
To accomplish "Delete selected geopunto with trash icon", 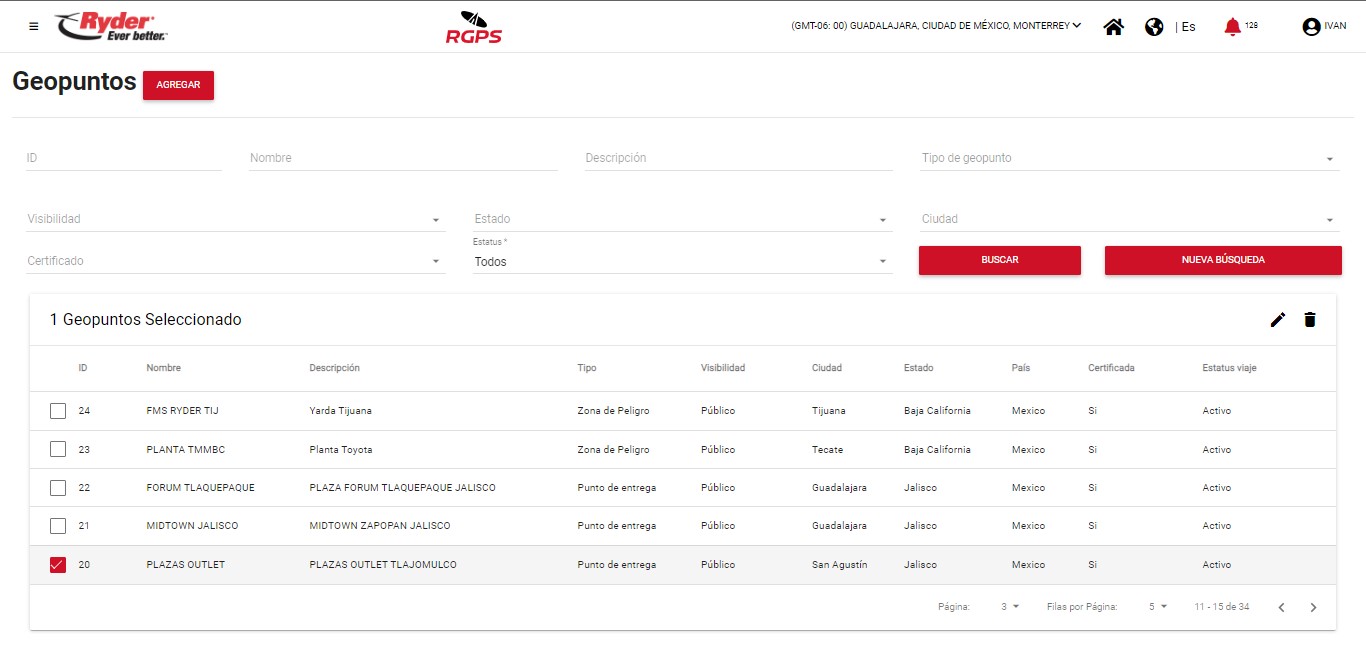I will coord(1310,320).
